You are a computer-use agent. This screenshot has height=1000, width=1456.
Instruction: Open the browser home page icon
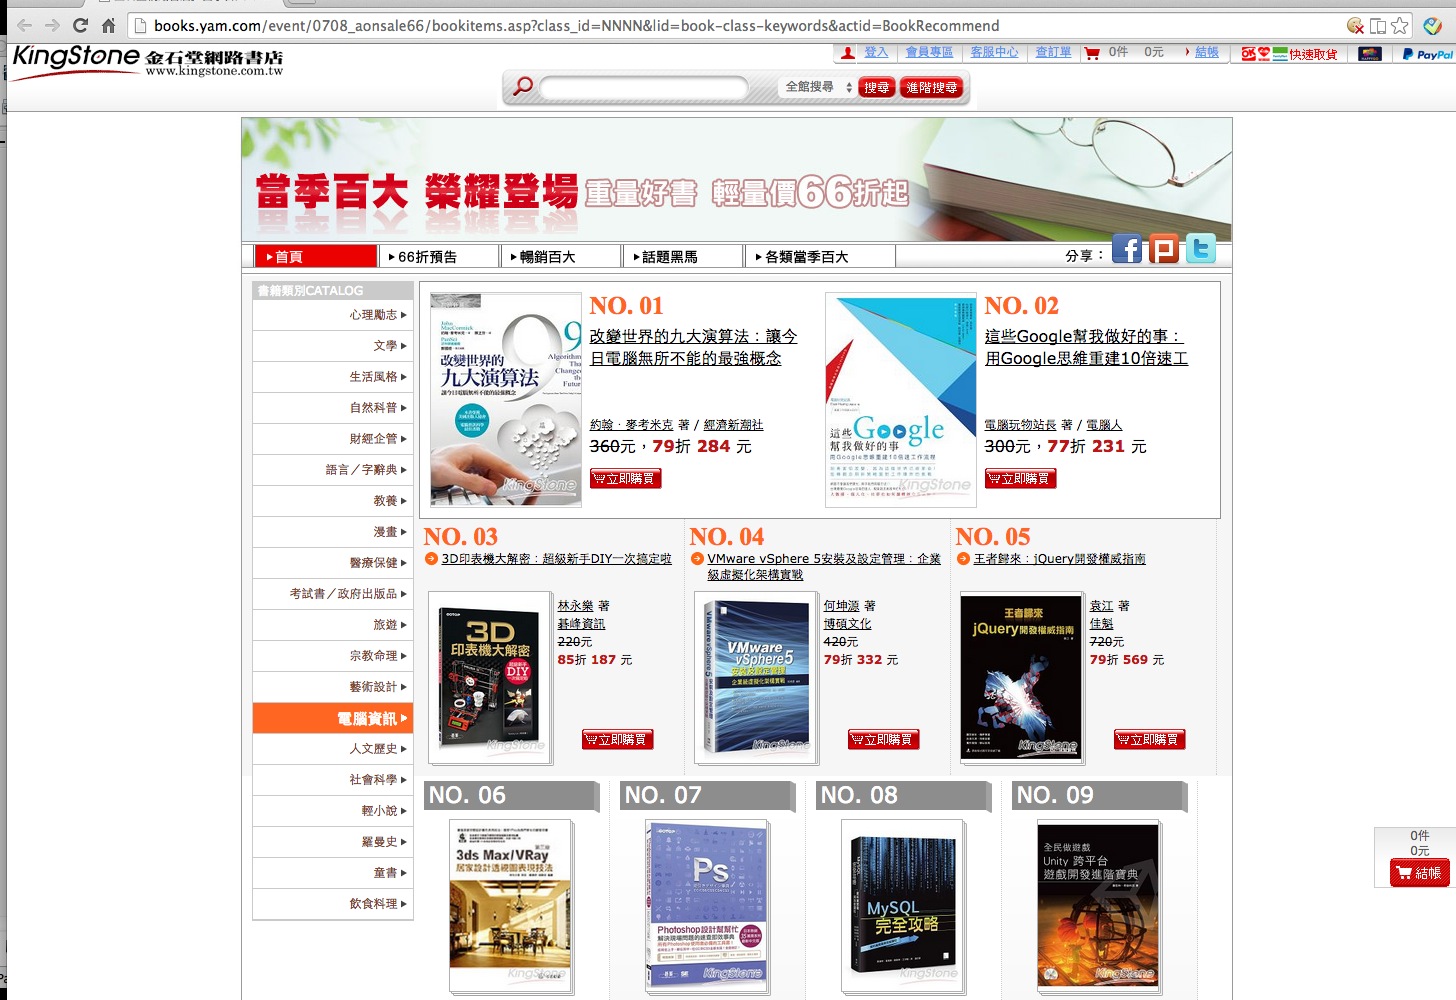coord(108,25)
